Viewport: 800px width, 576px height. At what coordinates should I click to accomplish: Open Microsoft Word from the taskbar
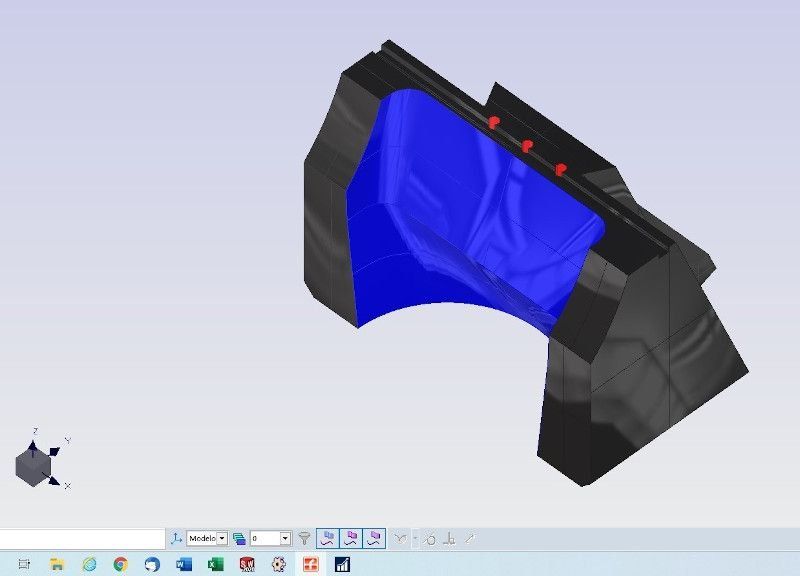[183, 565]
